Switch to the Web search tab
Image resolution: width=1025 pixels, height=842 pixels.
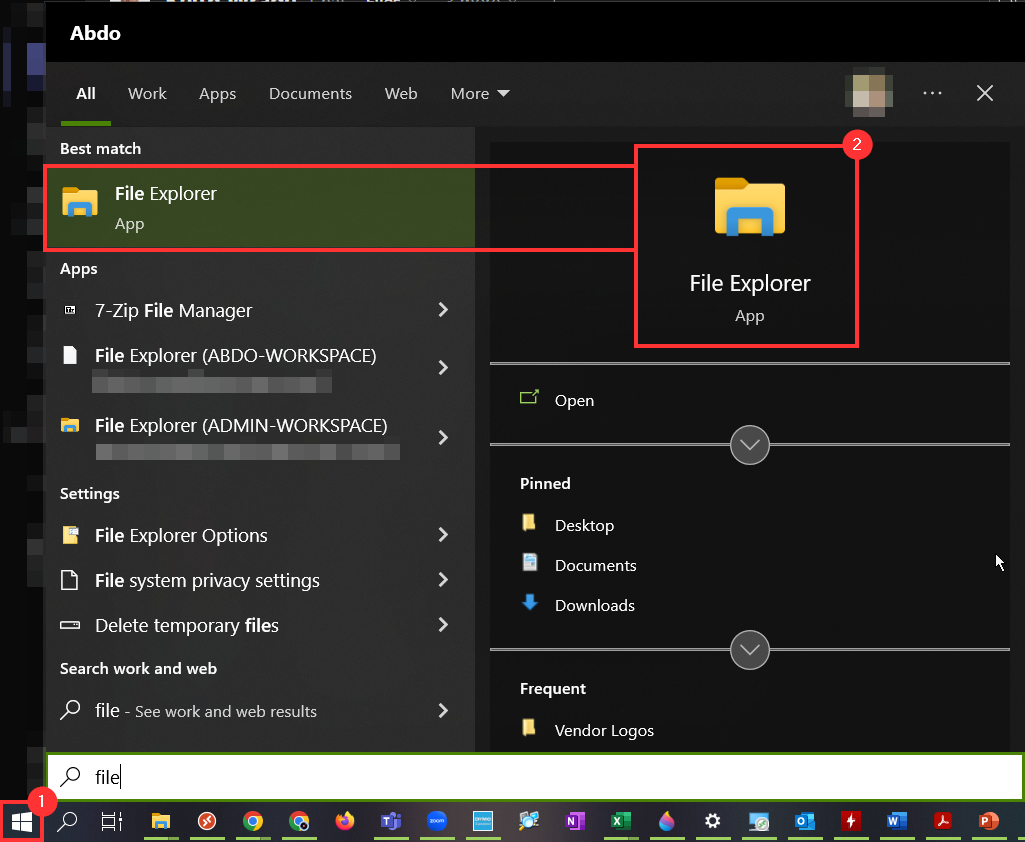tap(401, 93)
